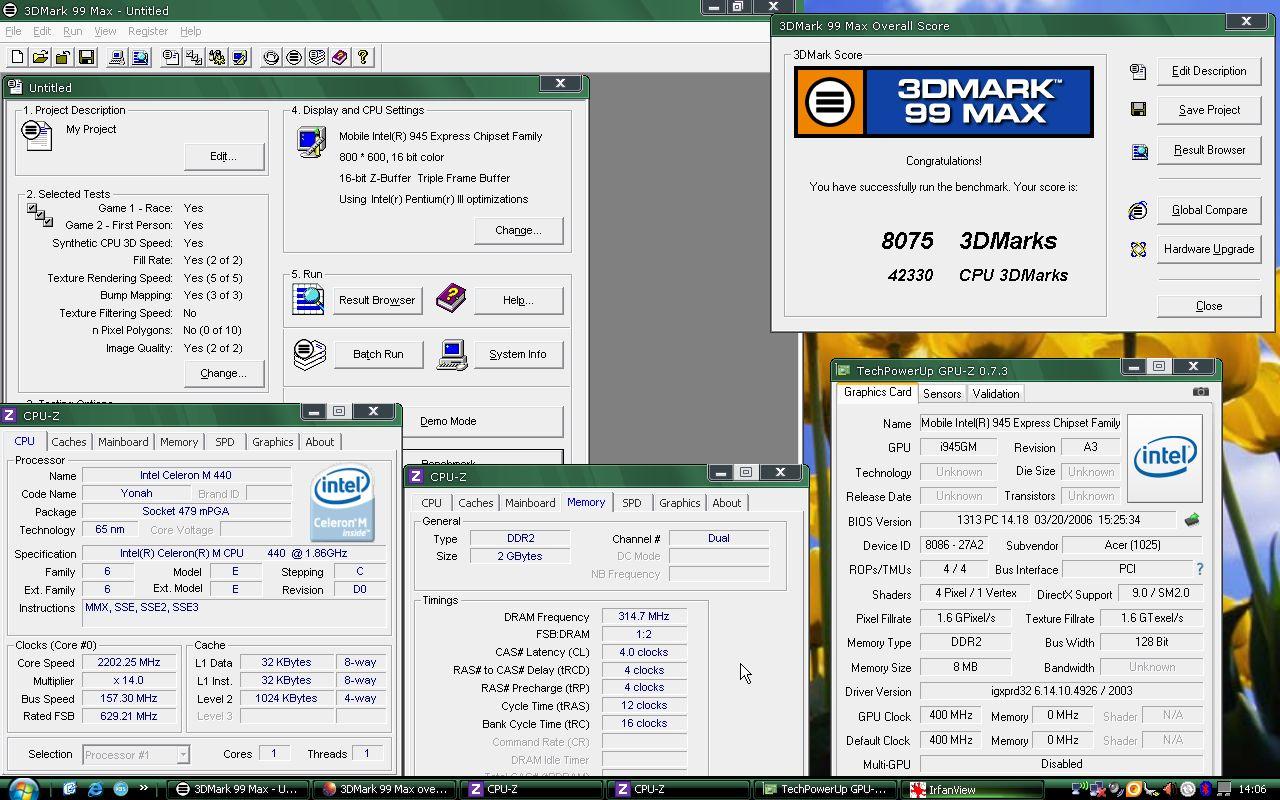
Task: Click the computer icon beside System Info
Action: tap(452, 355)
